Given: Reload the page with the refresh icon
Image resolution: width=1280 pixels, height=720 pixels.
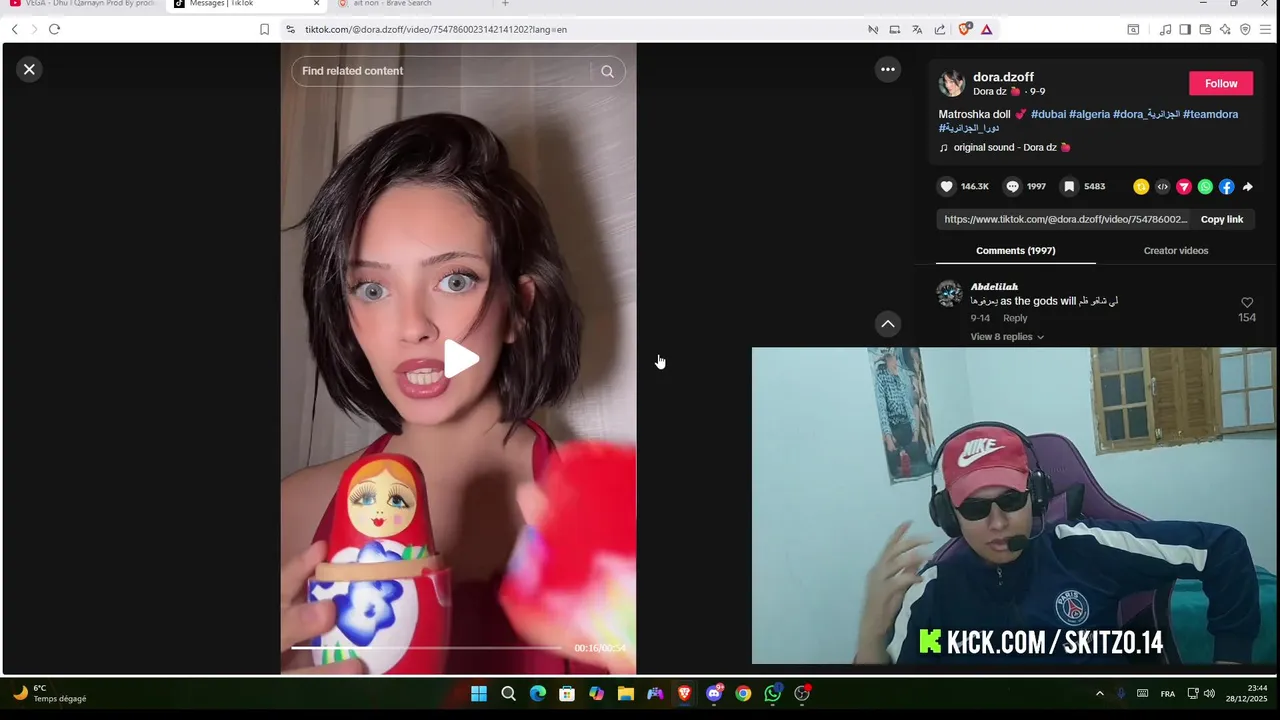Looking at the screenshot, I should point(54,29).
